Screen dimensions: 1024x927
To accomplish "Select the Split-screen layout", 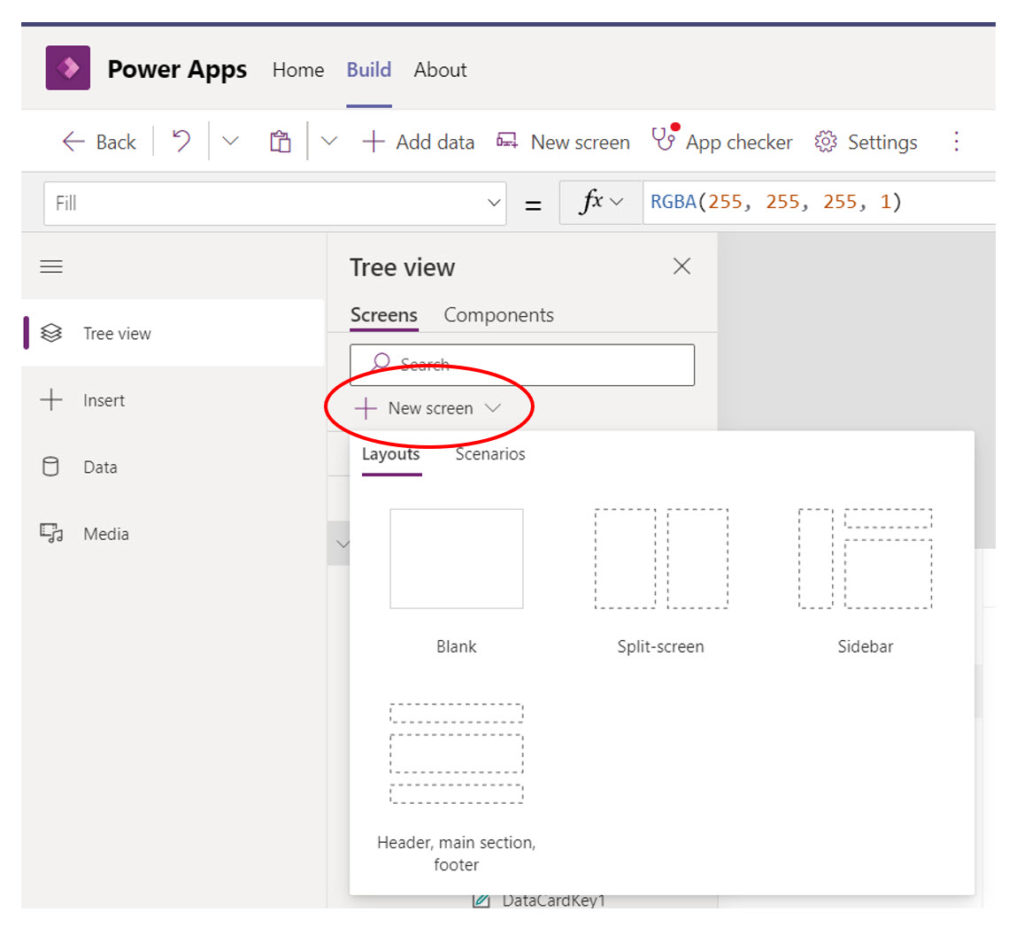I will pyautogui.click(x=661, y=558).
